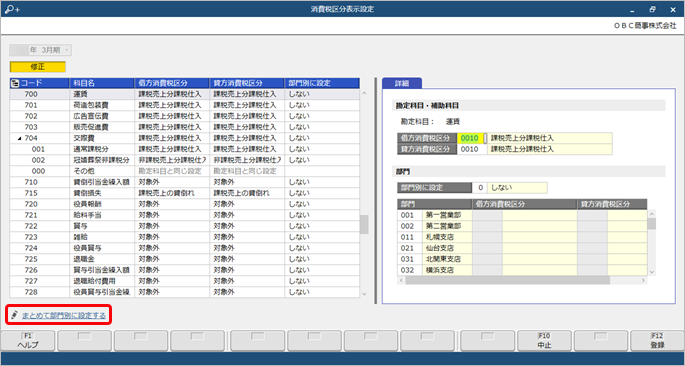Select row 727 退職給付費用

click(184, 281)
